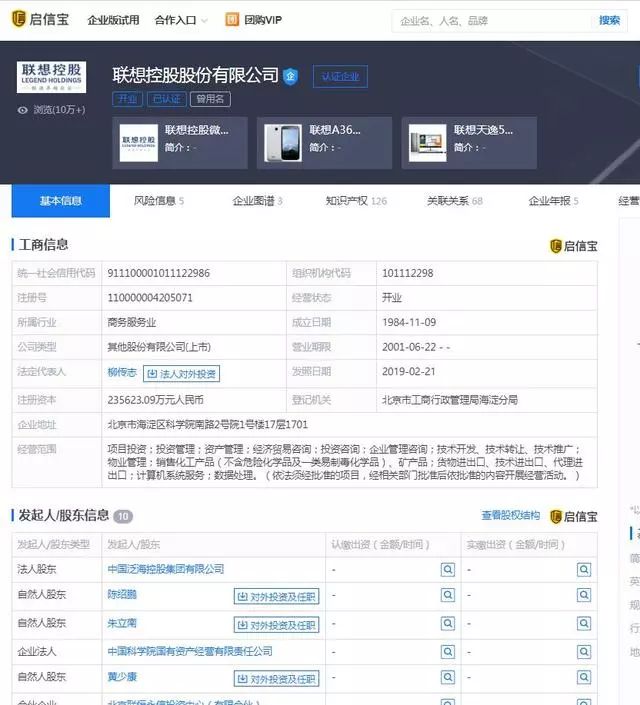Screen dimensions: 640x705
Task: Click 认缴出资 magnifier icon for 中国泛海控股集团有限公司
Action: 448,570
